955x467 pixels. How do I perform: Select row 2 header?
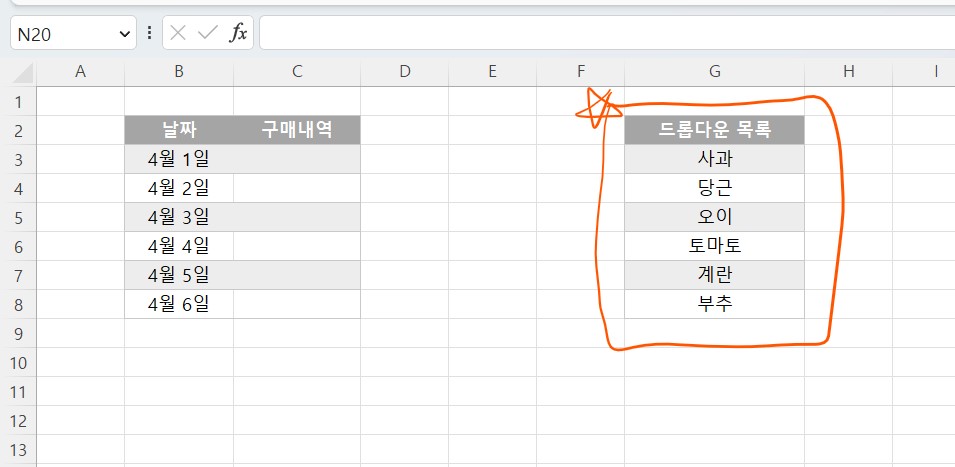18,130
